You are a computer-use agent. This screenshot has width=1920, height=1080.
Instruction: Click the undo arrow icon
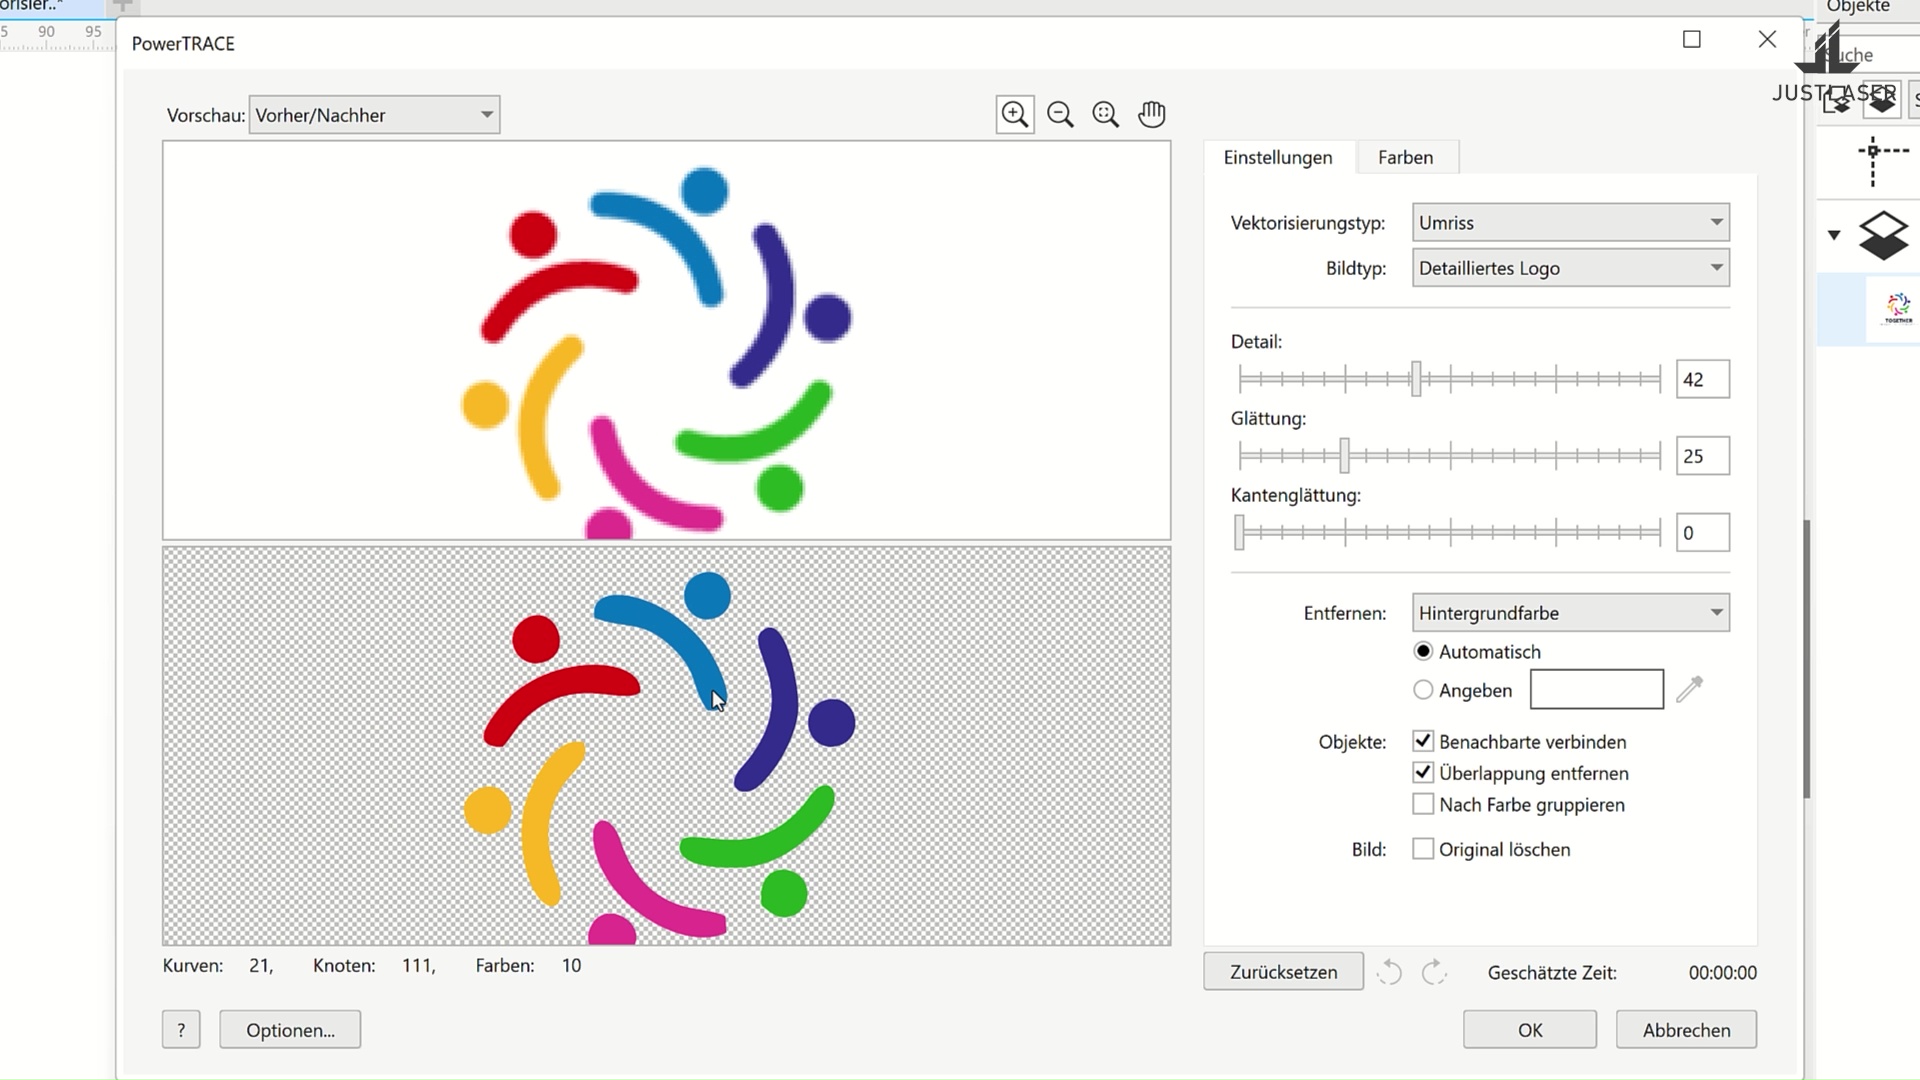pyautogui.click(x=1389, y=972)
